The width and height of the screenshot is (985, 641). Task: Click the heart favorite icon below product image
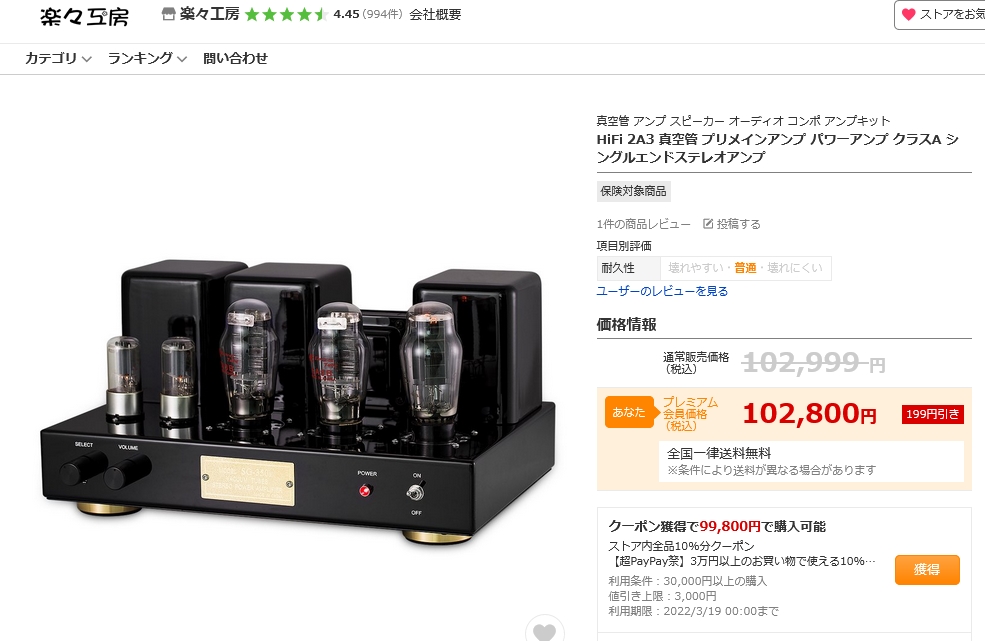coord(544,630)
